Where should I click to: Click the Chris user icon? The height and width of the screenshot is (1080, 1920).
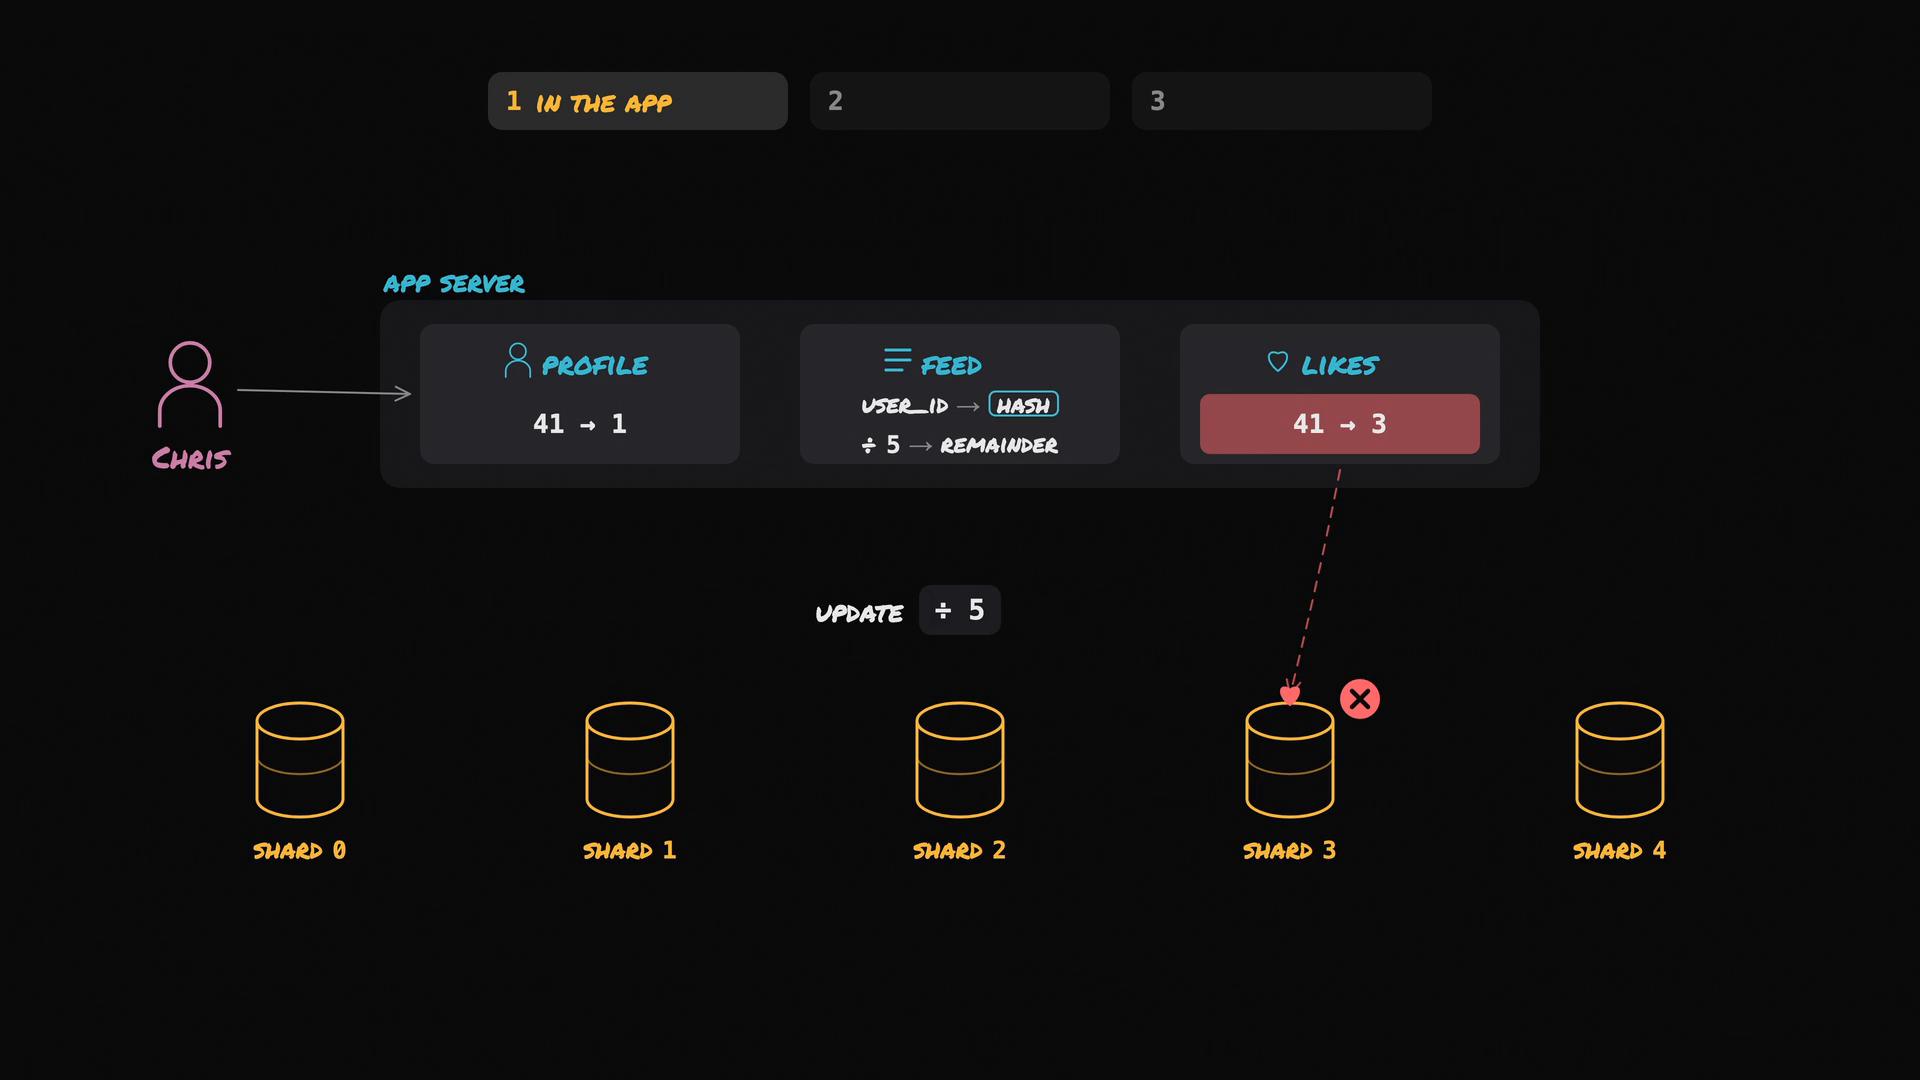tap(190, 384)
